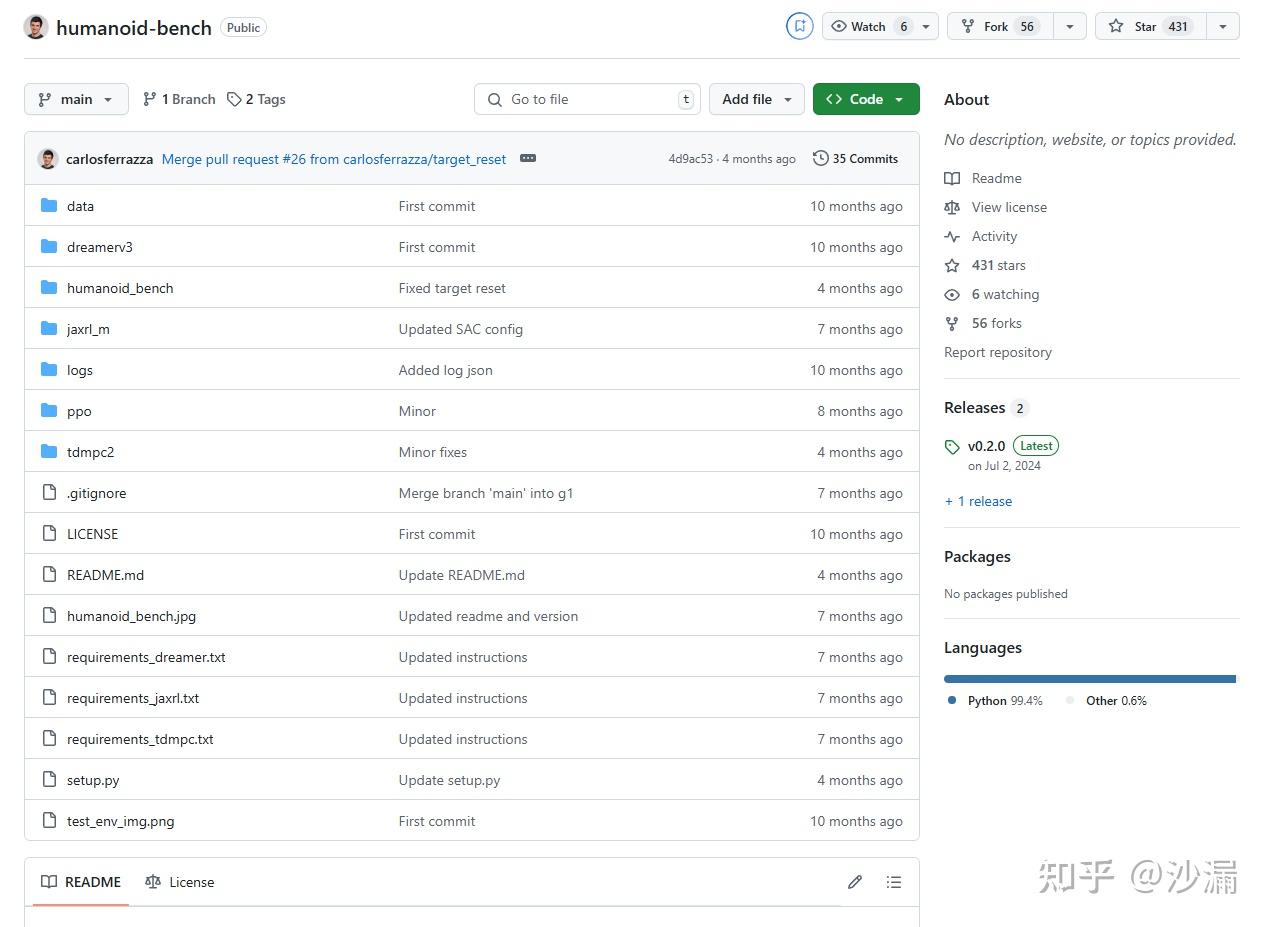
Task: Open the main branch dropdown
Action: [76, 99]
